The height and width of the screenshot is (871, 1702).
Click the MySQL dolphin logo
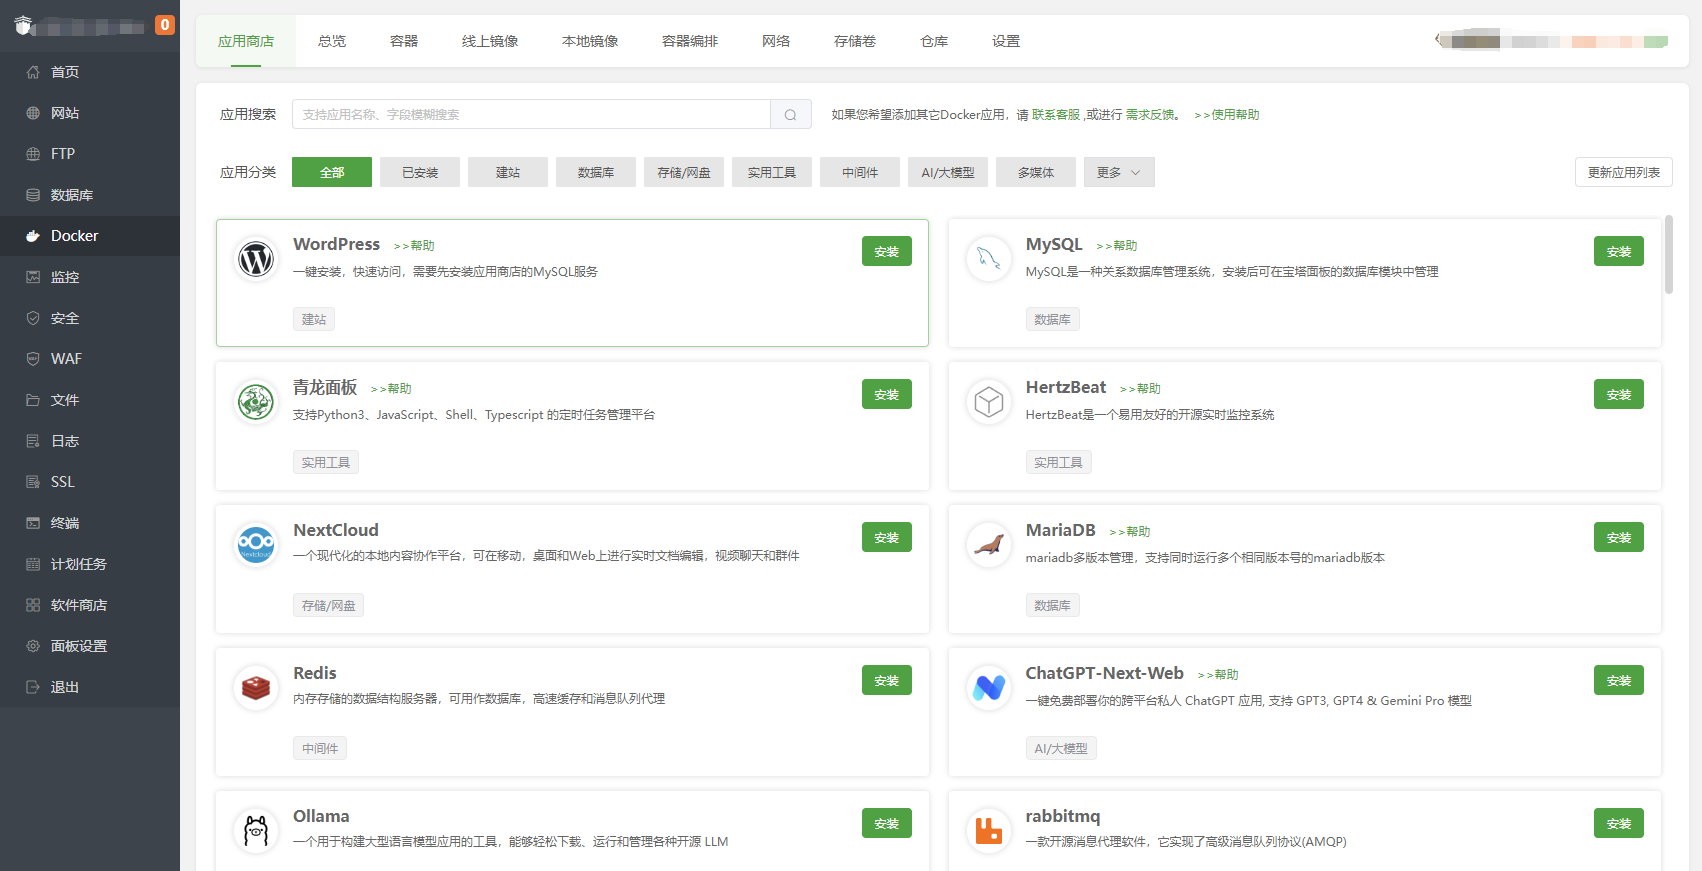point(989,260)
